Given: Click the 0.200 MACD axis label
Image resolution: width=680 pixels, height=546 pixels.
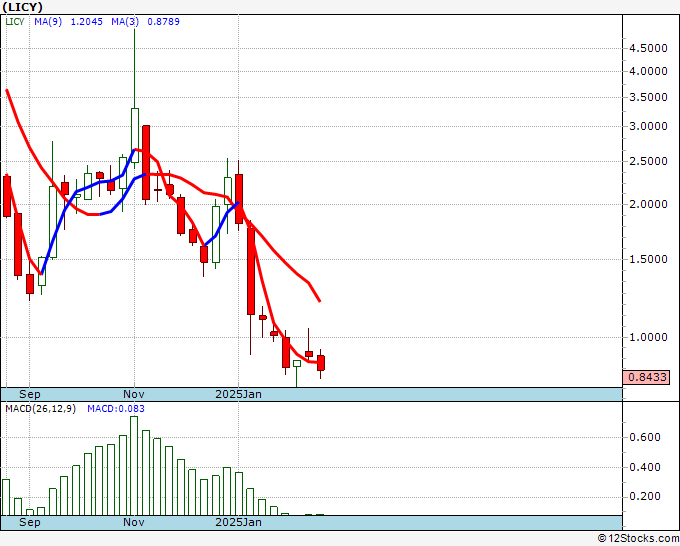Looking at the screenshot, I should [x=645, y=497].
